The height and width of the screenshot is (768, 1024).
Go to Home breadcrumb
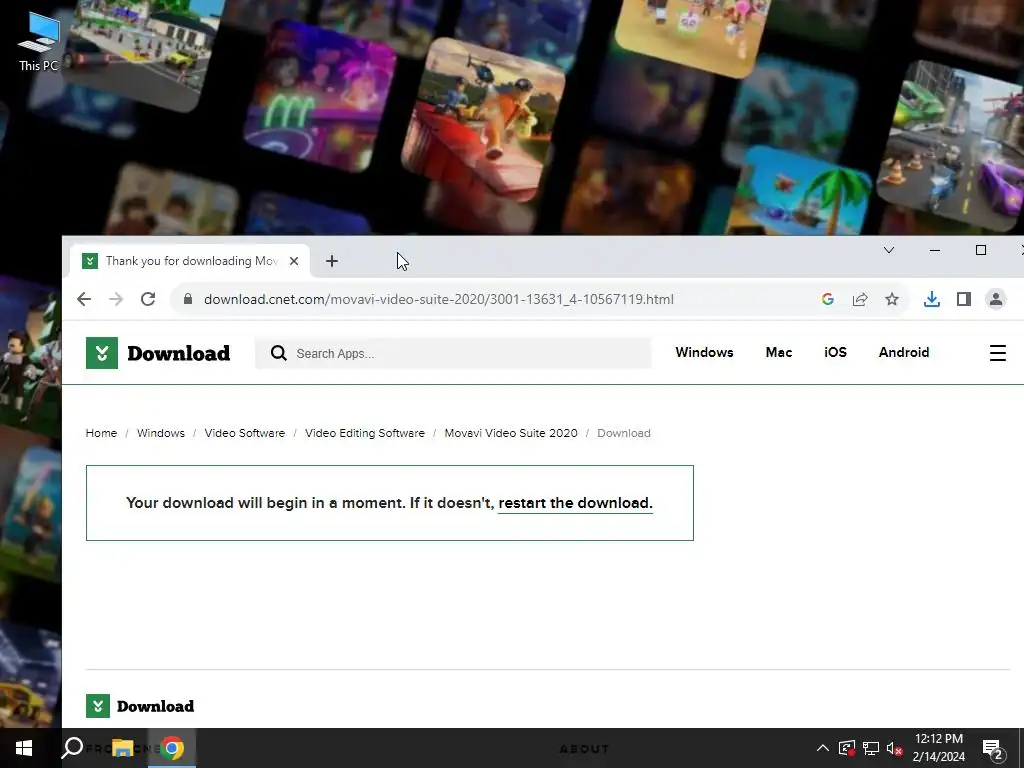(x=101, y=433)
